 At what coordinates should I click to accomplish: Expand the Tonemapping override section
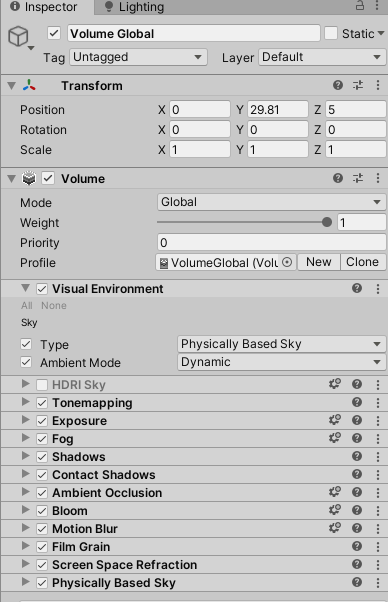26,402
